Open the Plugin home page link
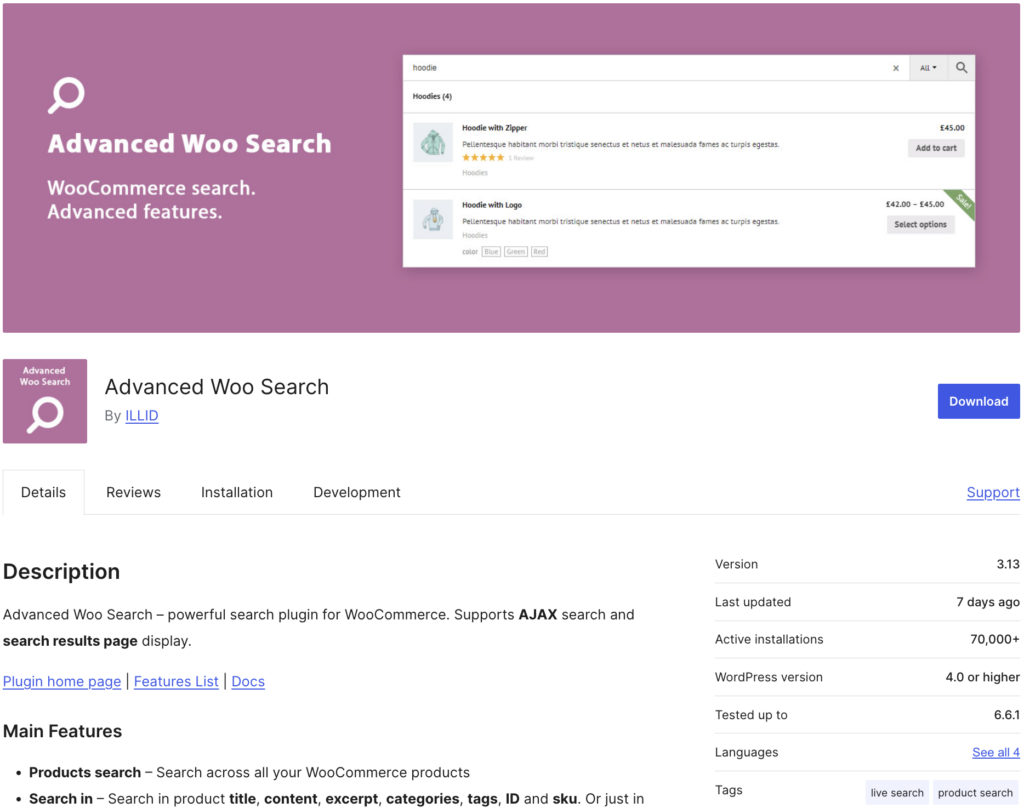1024x808 pixels. click(62, 681)
